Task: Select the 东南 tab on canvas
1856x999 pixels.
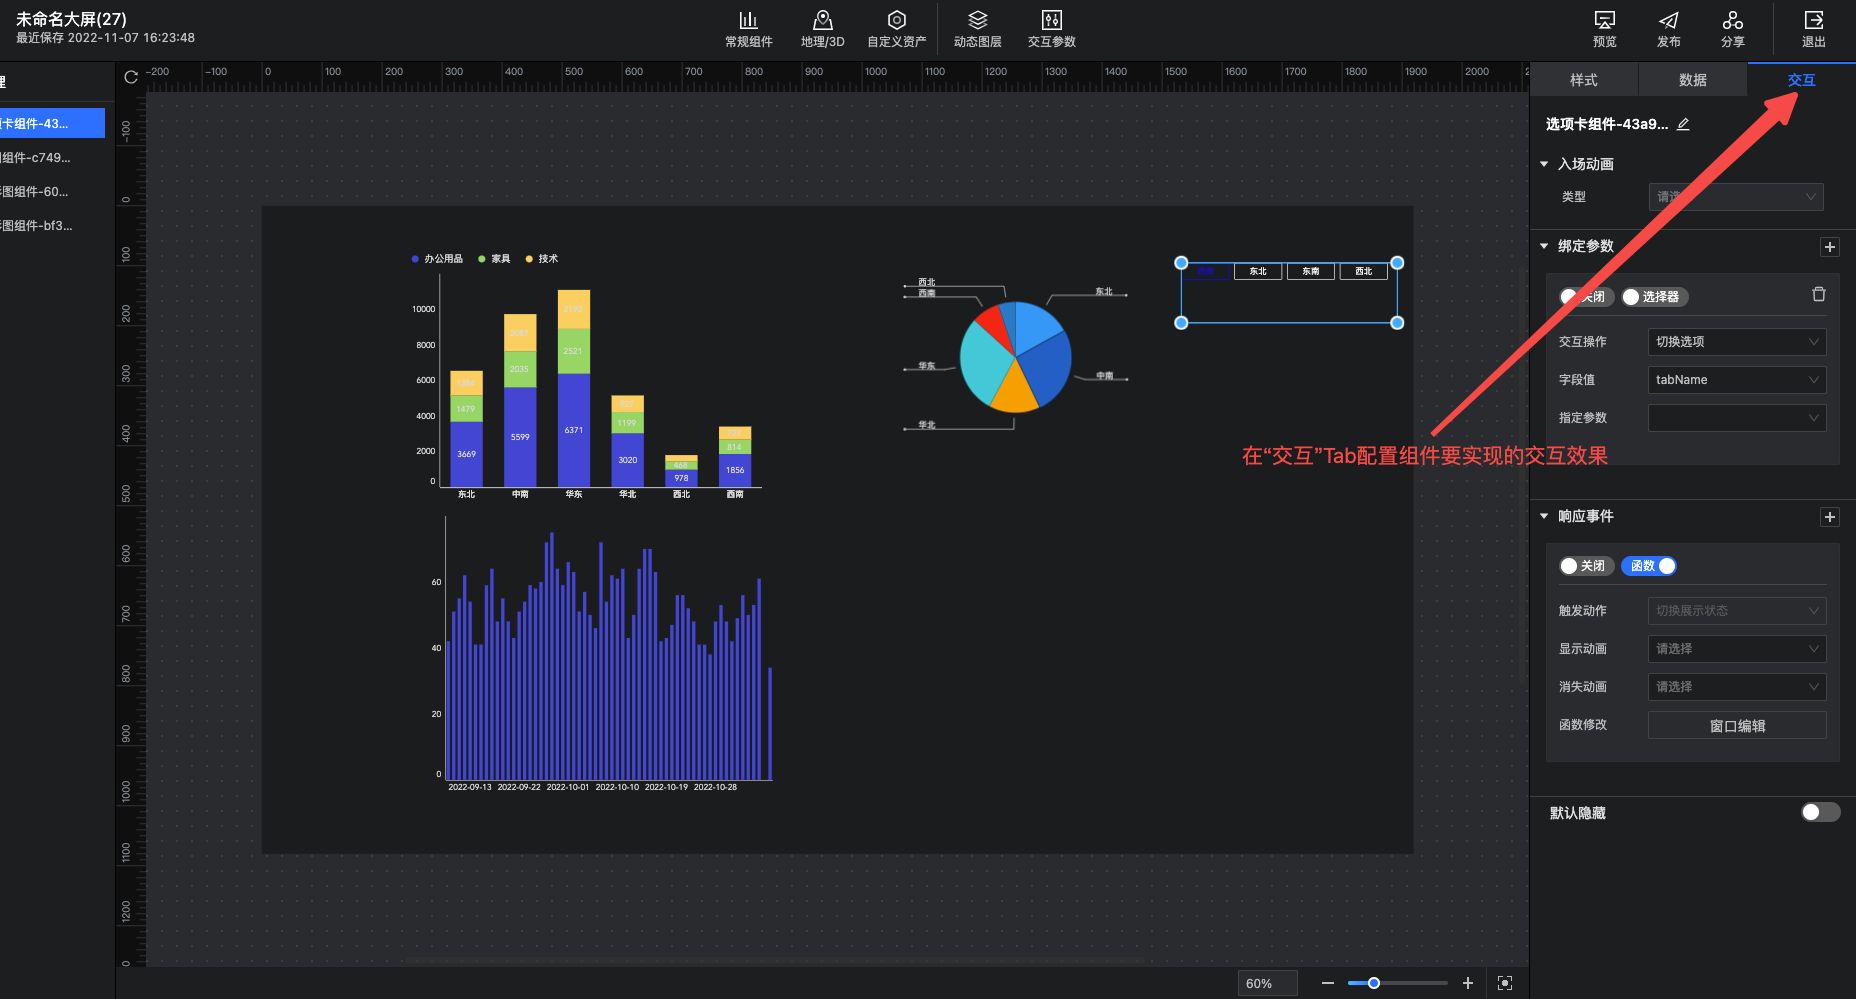Action: click(1311, 271)
